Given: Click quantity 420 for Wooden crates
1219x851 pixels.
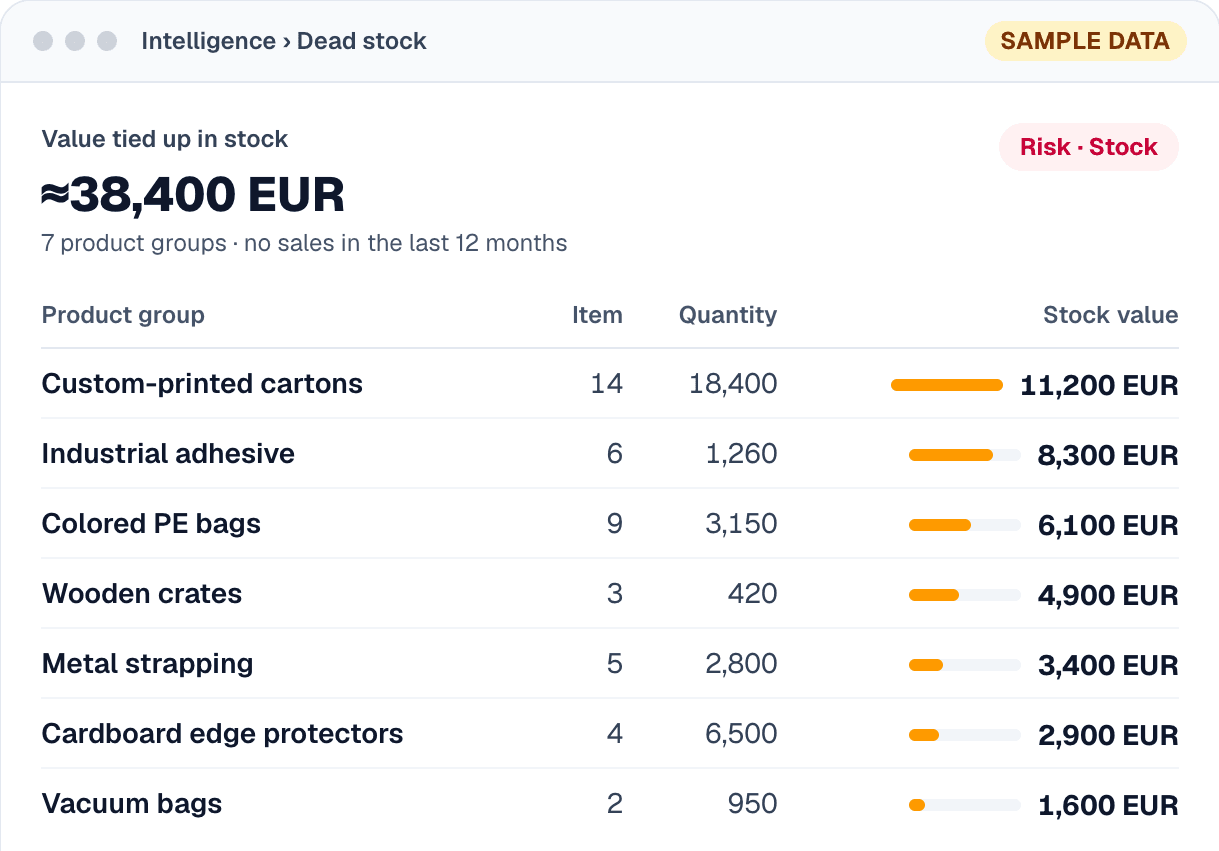Looking at the screenshot, I should 753,594.
